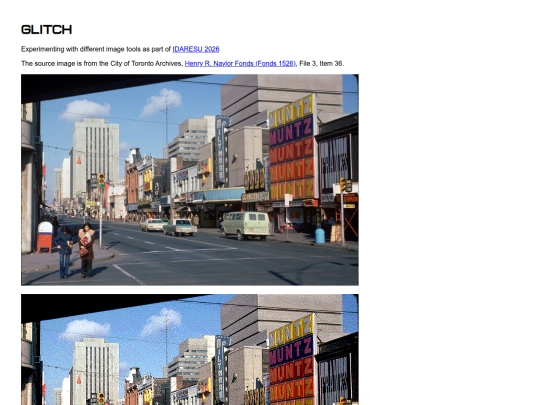Click the 'File 3, Item 36.' text
Viewport: 540px width, 405px height.
point(322,64)
